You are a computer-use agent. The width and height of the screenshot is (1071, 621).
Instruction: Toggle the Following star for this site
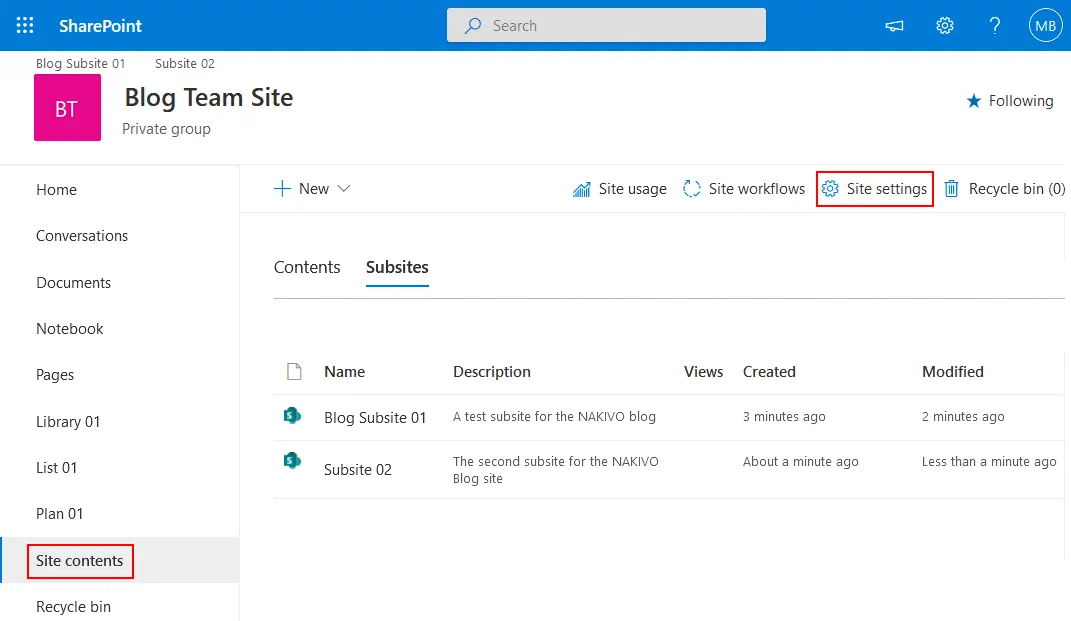pos(974,101)
